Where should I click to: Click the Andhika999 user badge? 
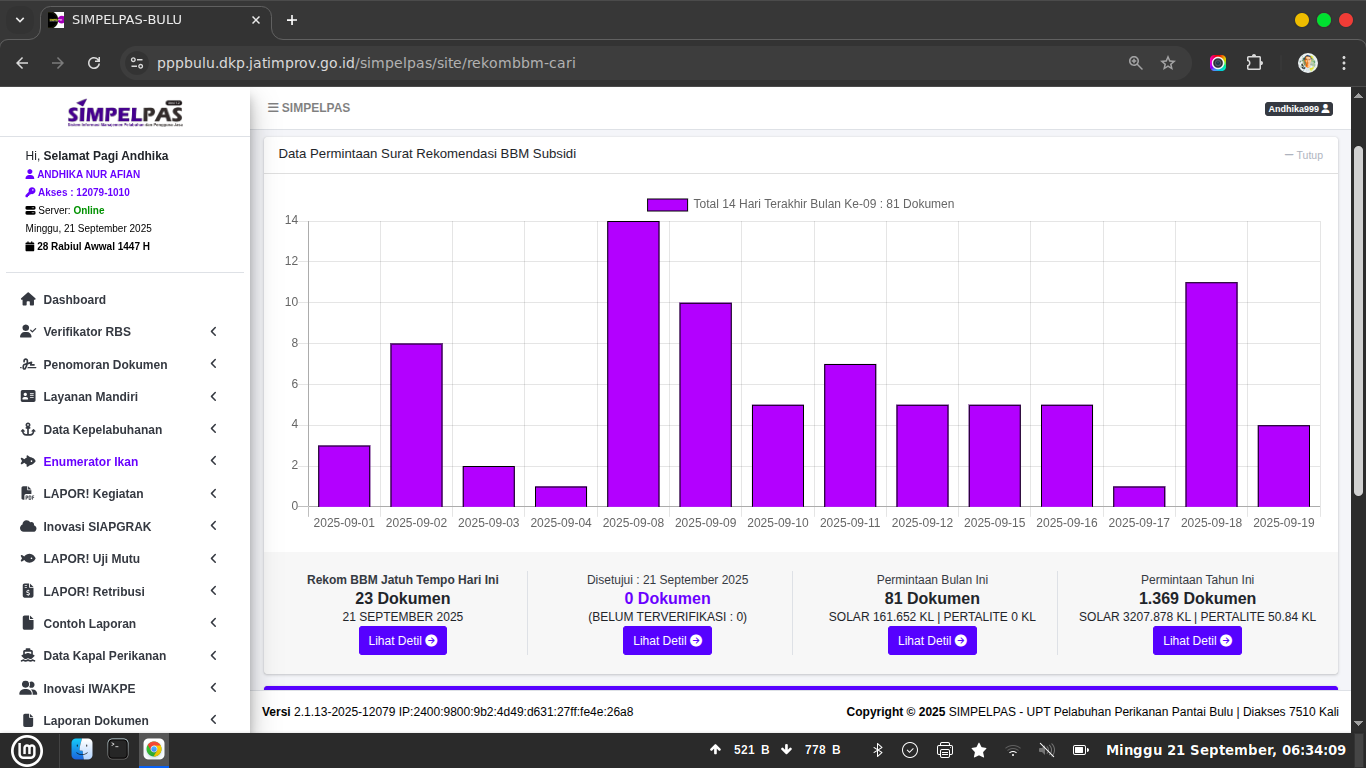point(1298,109)
